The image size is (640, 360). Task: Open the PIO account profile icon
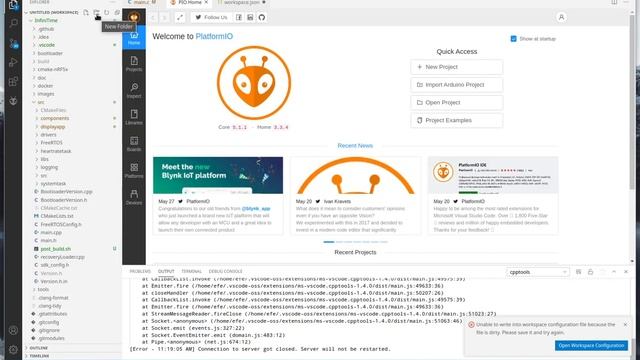561,18
